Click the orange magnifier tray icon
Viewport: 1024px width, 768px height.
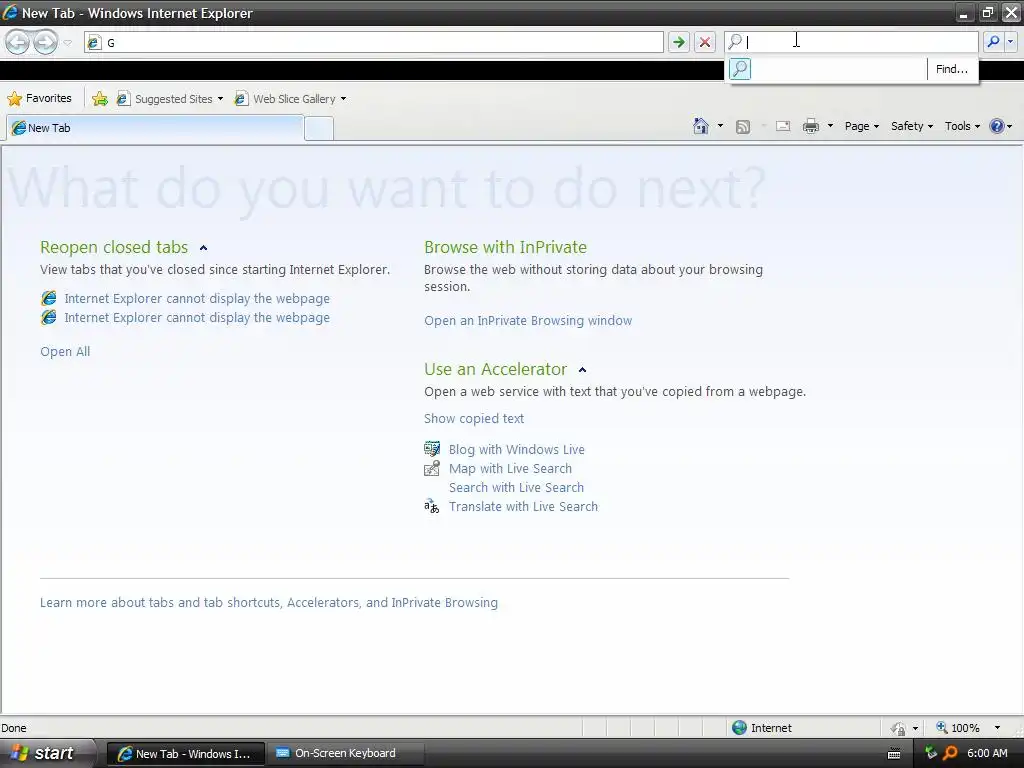950,753
